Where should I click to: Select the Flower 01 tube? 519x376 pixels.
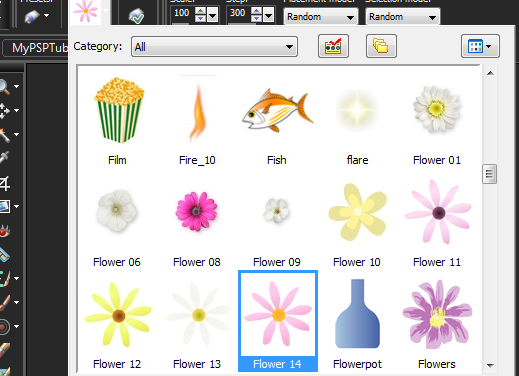pos(437,109)
